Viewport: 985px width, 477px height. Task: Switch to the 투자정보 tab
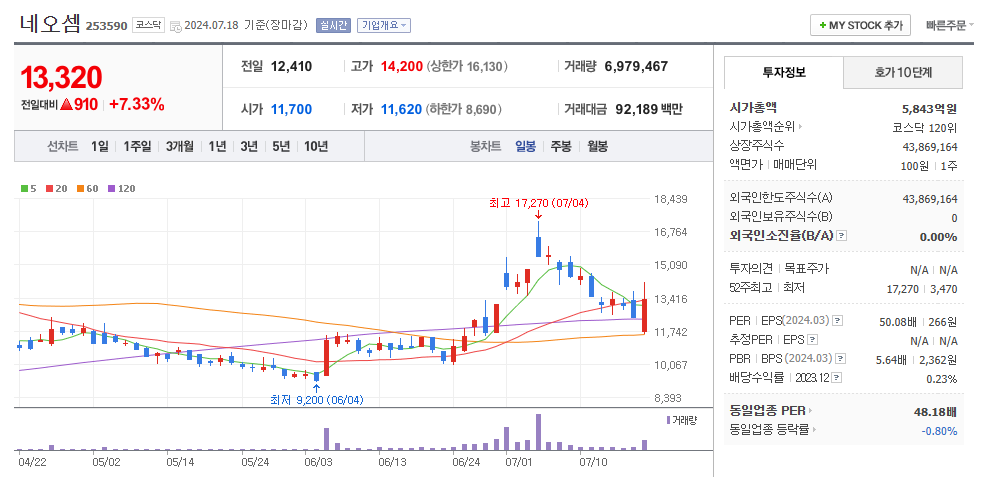point(784,72)
